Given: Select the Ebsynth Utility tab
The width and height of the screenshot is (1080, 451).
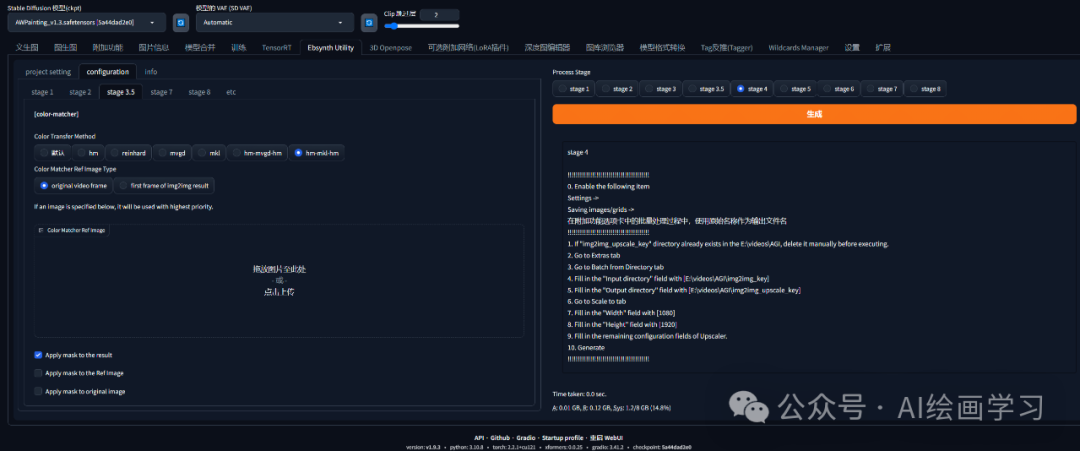Looking at the screenshot, I should coord(331,48).
